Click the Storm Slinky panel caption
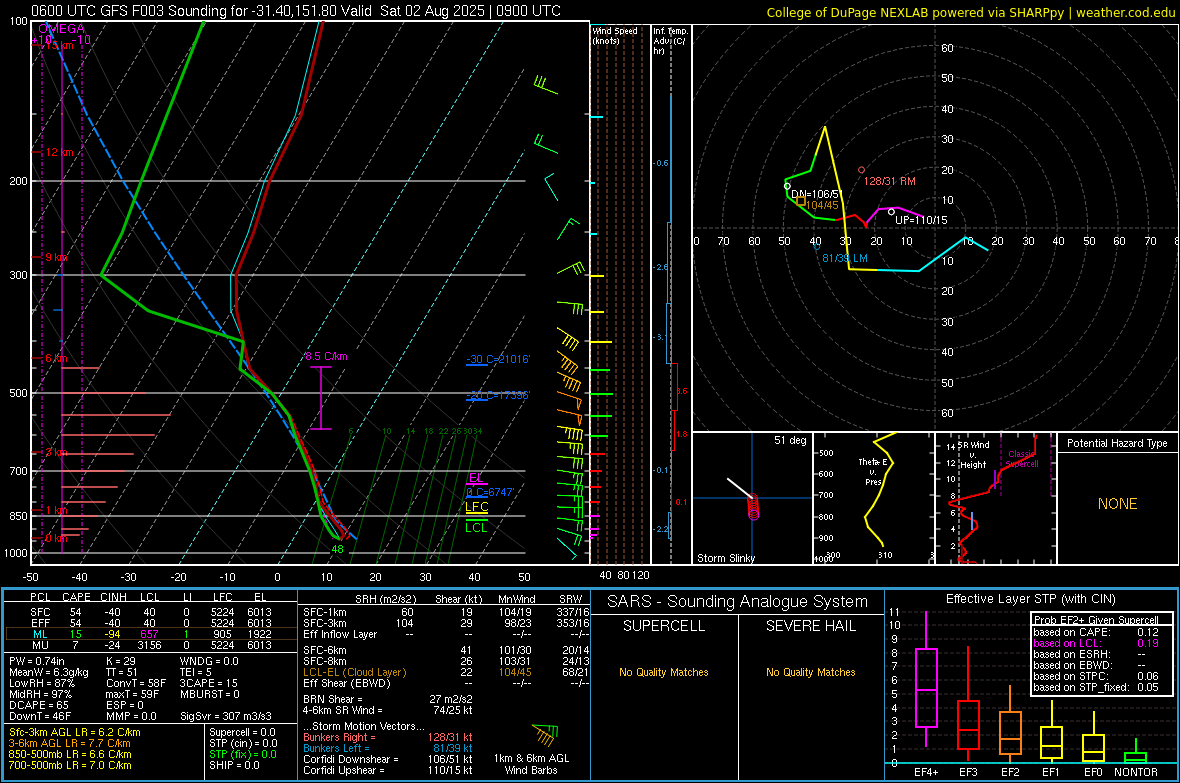The width and height of the screenshot is (1180, 783). (x=726, y=558)
